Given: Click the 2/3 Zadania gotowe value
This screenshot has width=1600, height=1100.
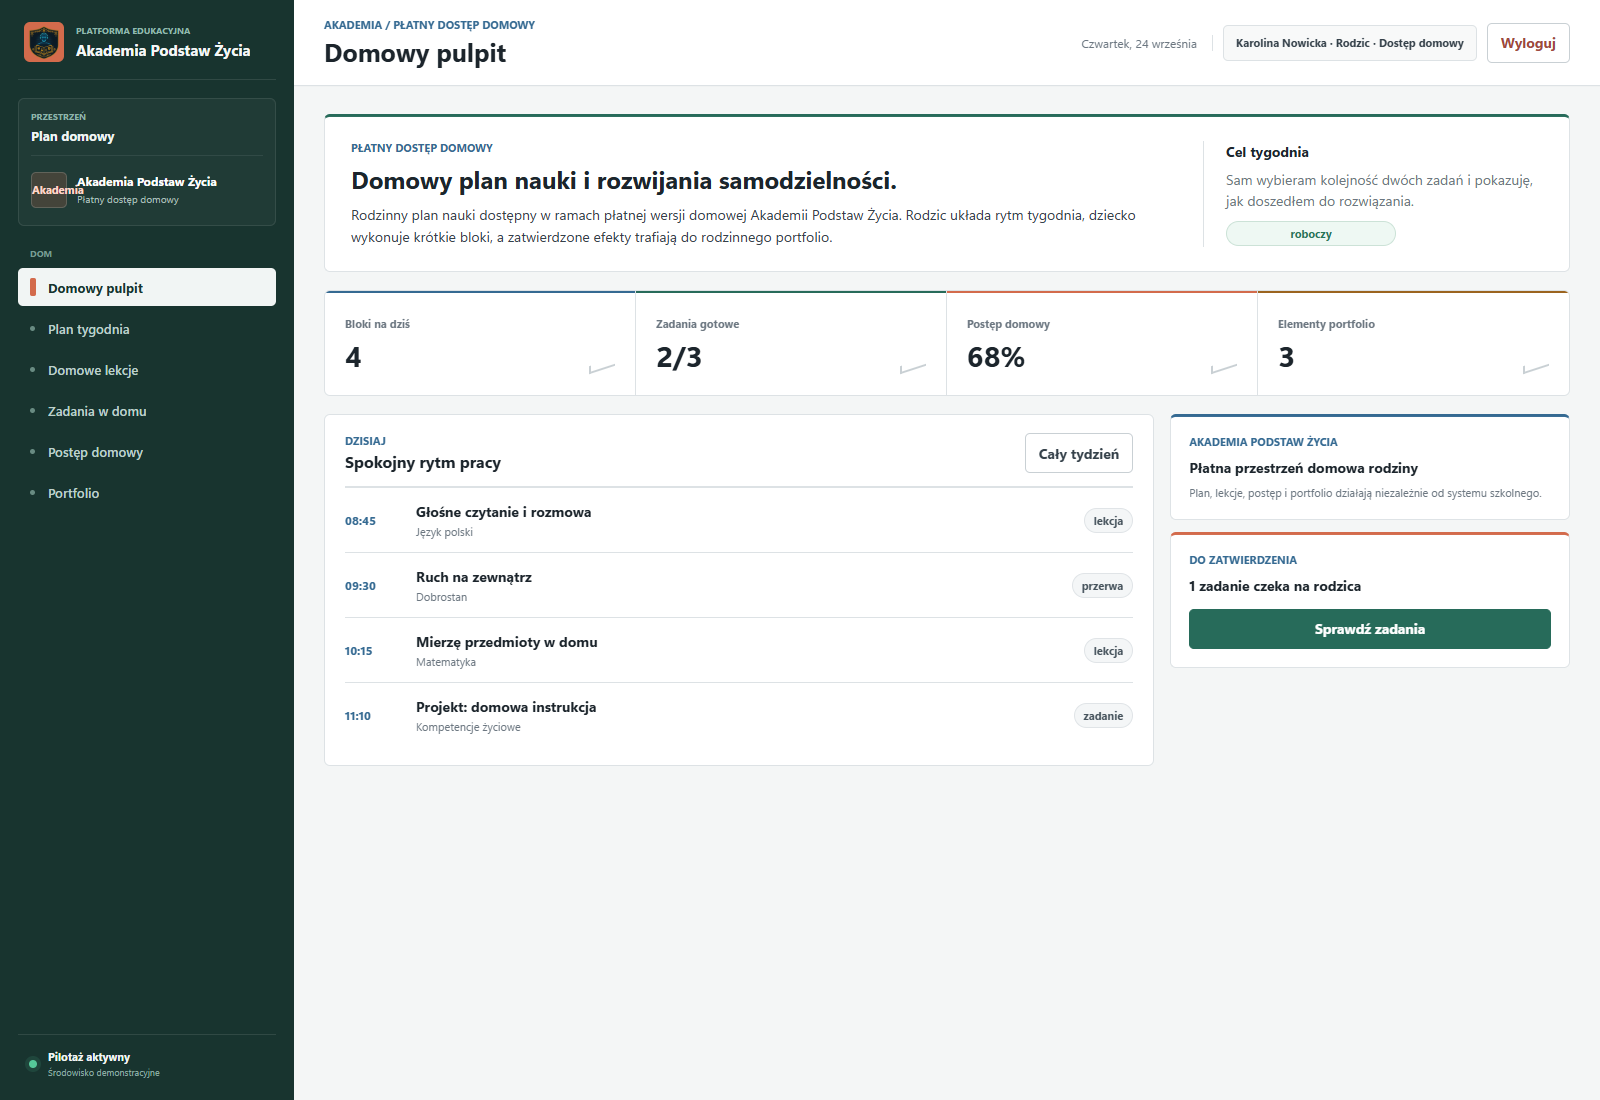Looking at the screenshot, I should pos(679,357).
